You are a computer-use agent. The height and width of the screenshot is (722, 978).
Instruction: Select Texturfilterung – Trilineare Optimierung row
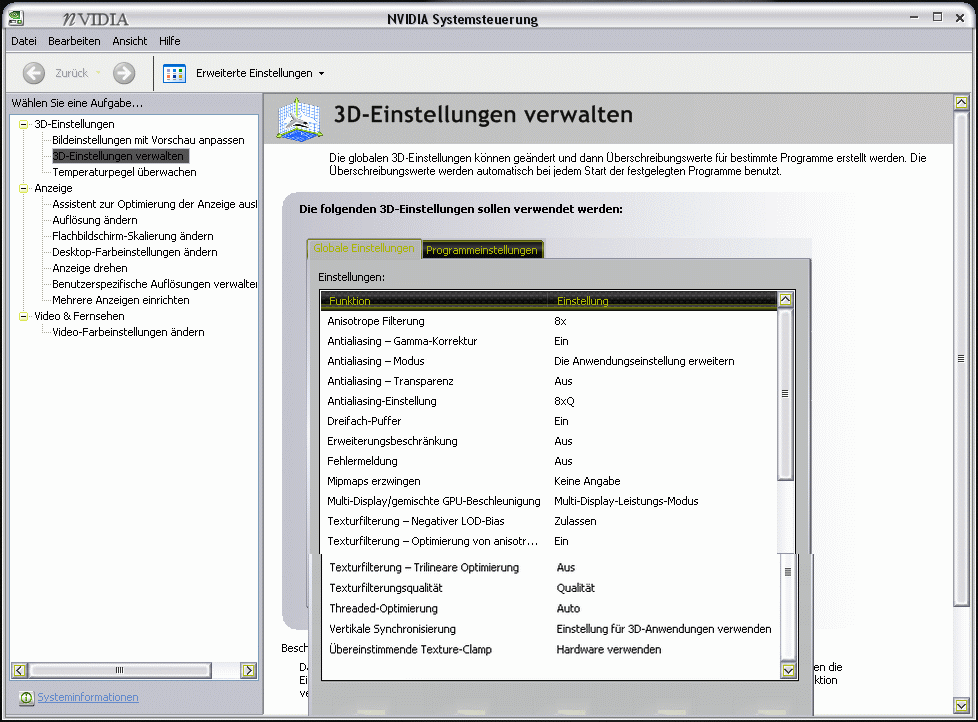[551, 567]
